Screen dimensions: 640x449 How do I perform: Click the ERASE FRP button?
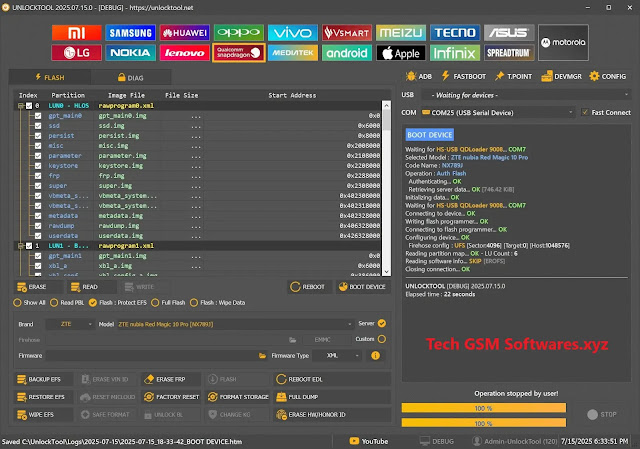pos(171,379)
